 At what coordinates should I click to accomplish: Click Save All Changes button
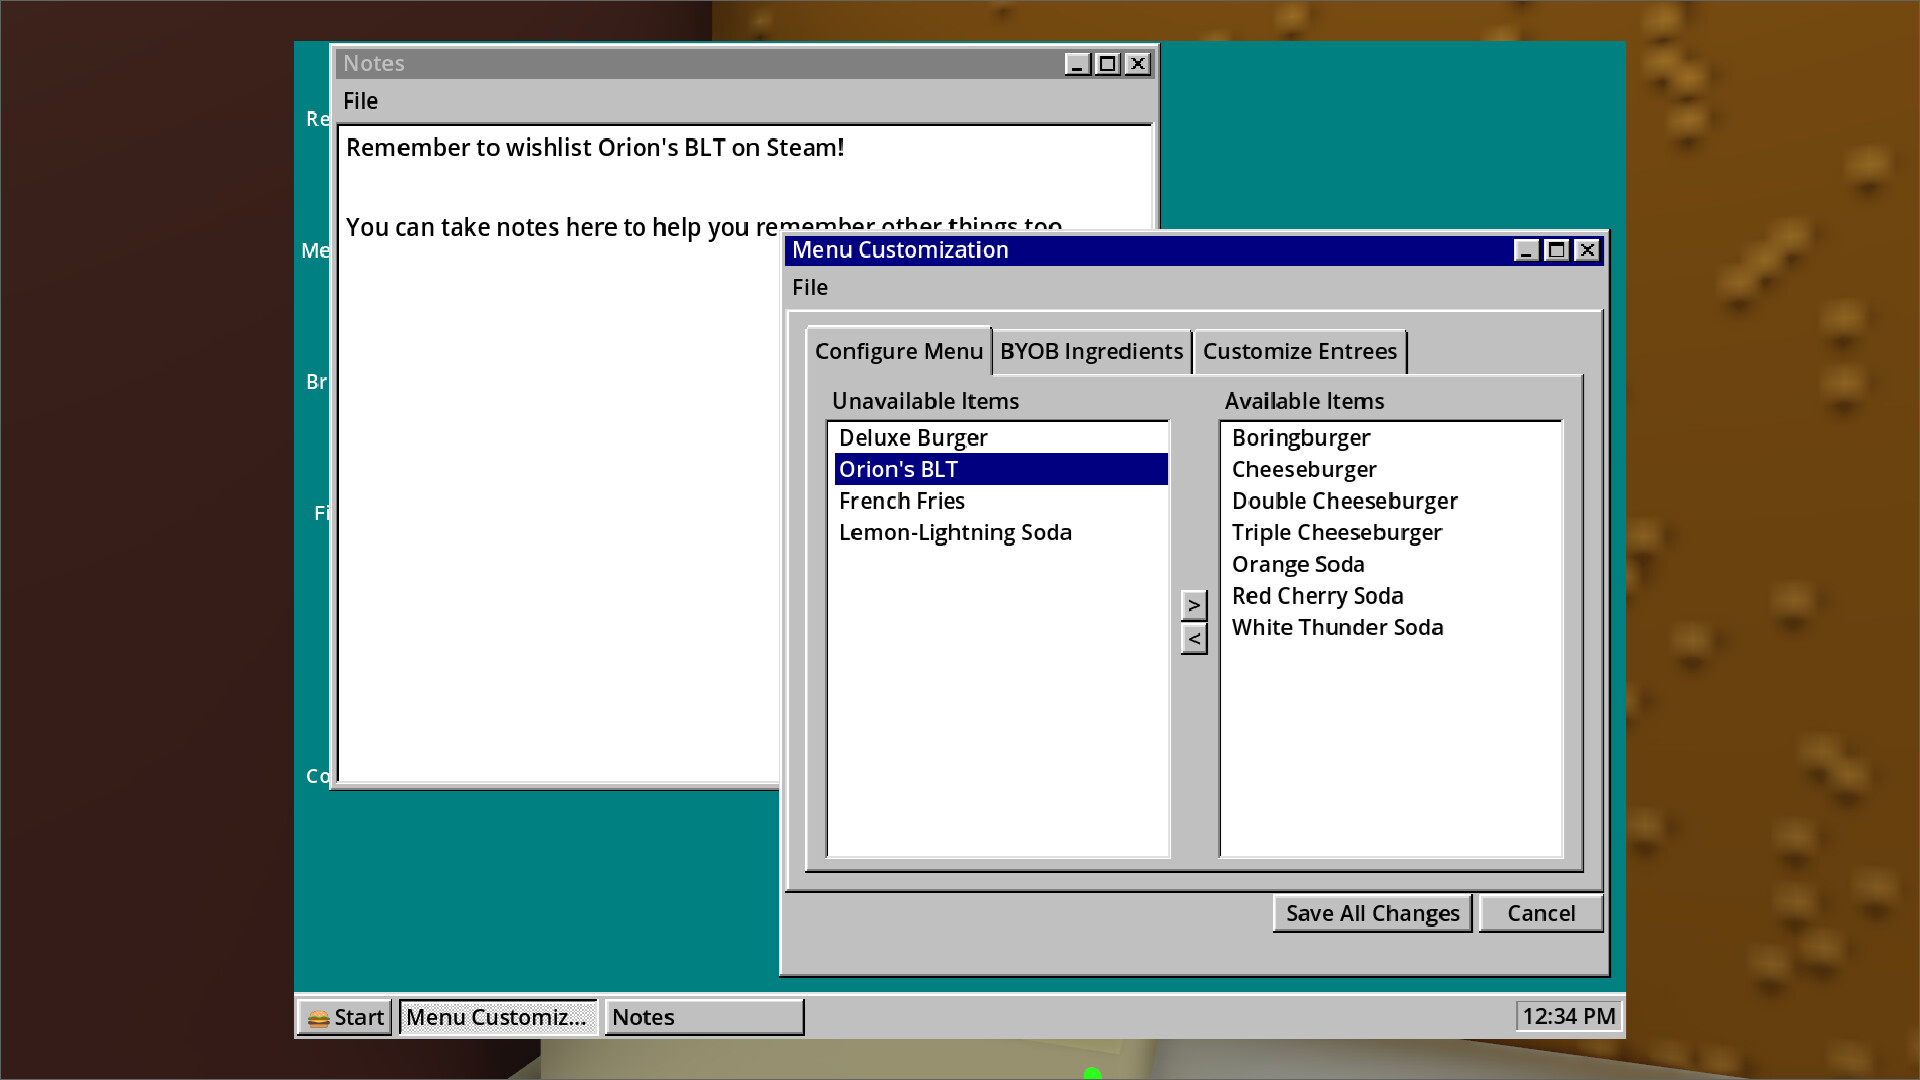[x=1372, y=914]
